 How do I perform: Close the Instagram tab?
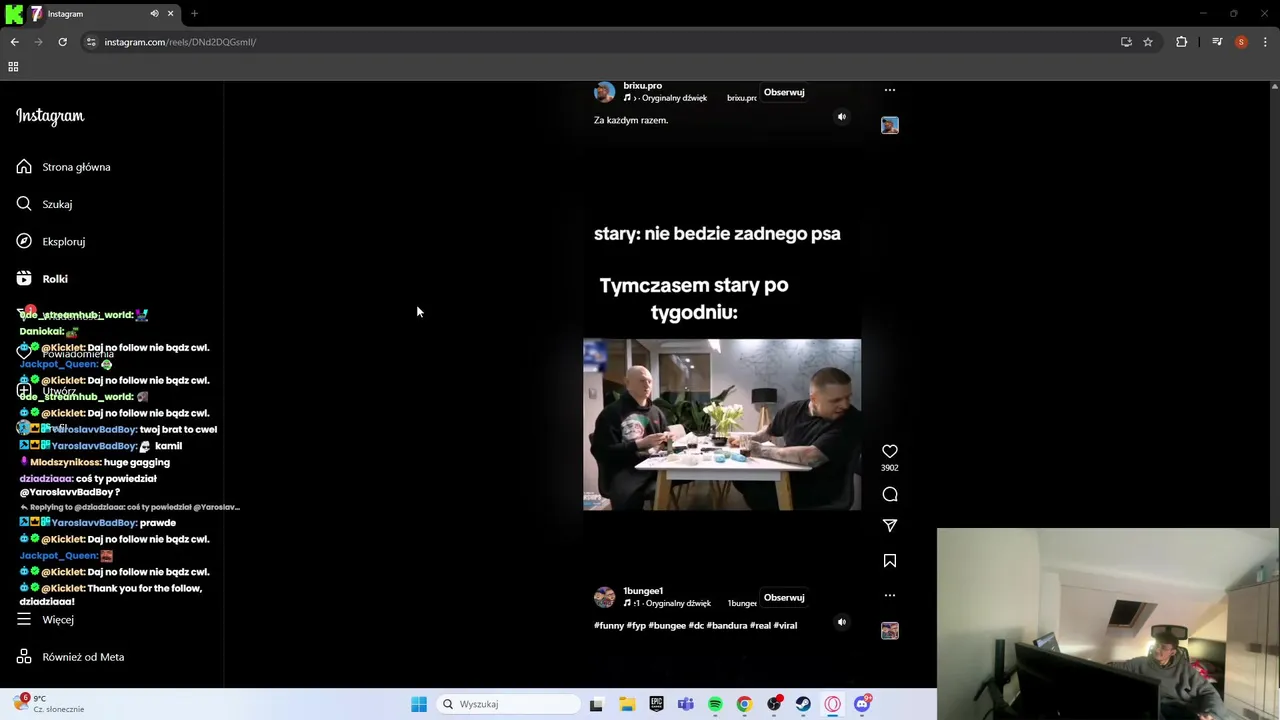click(x=170, y=14)
